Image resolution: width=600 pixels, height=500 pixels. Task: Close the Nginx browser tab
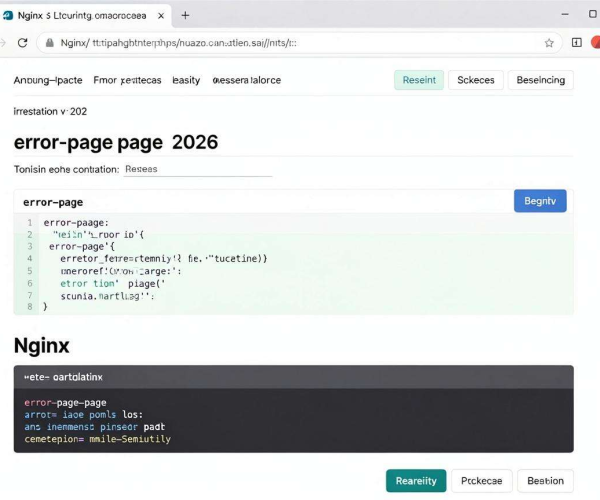(161, 16)
